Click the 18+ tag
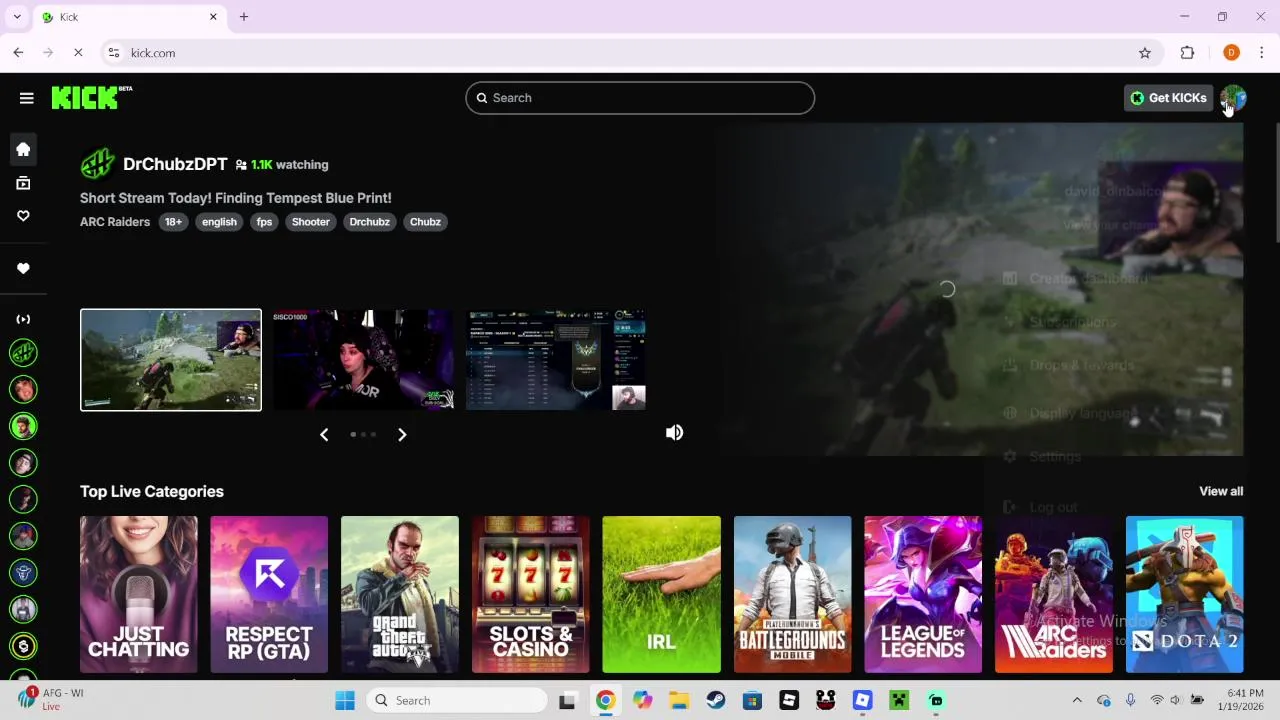Screen dimensions: 1280x720 pos(173,222)
